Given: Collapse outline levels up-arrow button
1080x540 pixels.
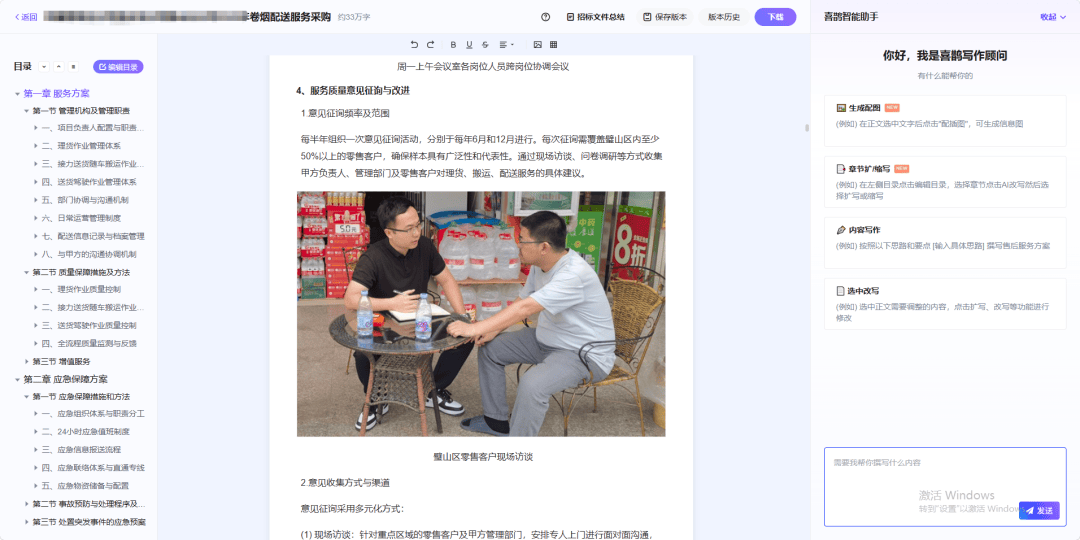Looking at the screenshot, I should (x=59, y=67).
